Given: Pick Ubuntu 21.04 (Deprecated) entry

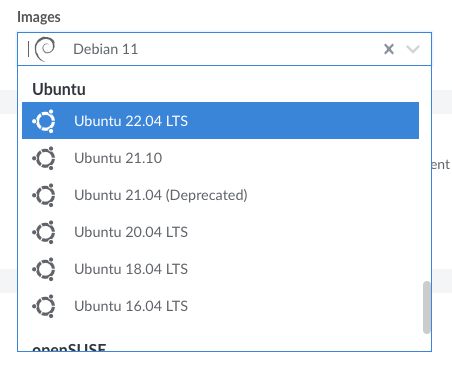Looking at the screenshot, I should click(x=220, y=195).
